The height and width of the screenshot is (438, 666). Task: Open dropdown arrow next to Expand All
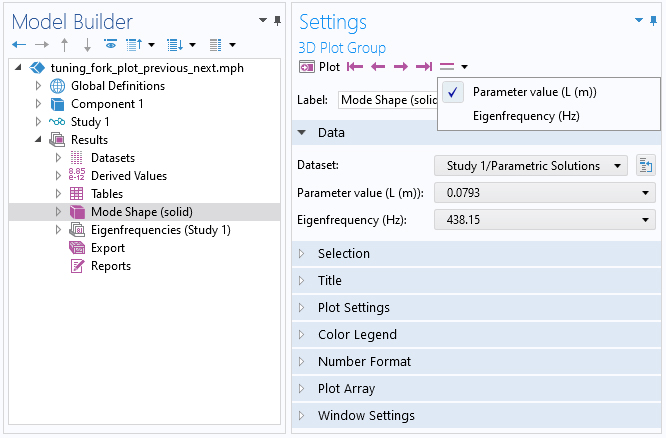click(192, 45)
